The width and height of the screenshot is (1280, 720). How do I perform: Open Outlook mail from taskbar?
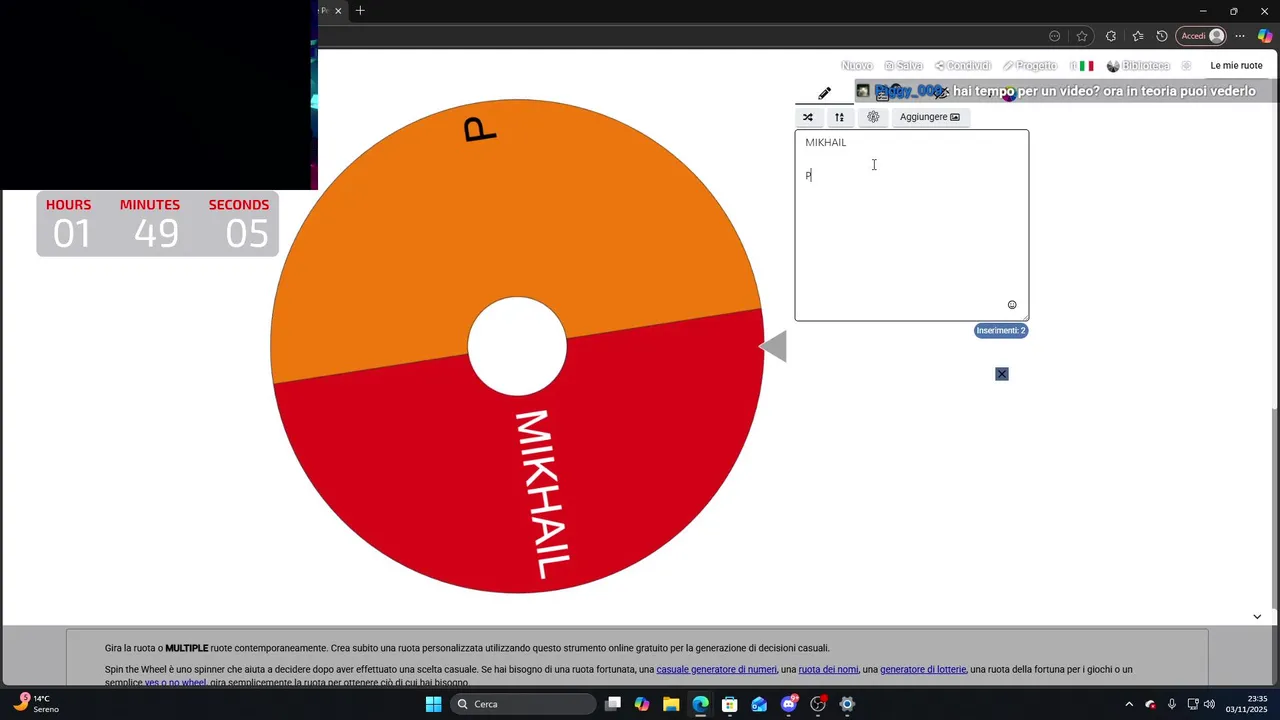coord(759,704)
